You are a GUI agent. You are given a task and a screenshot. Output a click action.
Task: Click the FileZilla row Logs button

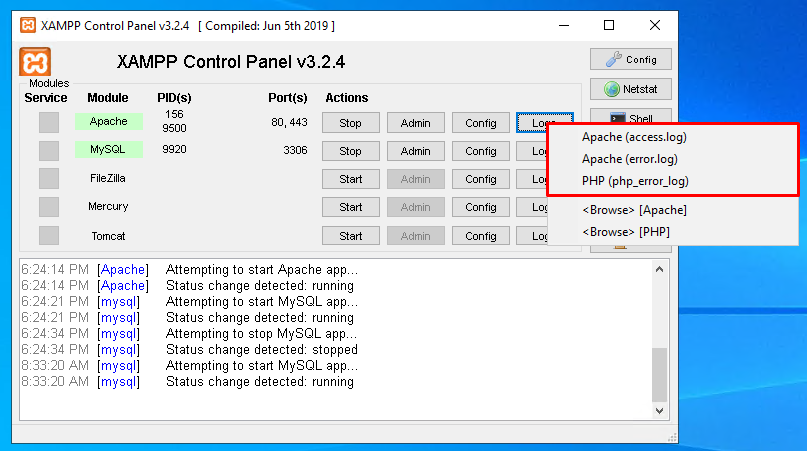tap(532, 179)
